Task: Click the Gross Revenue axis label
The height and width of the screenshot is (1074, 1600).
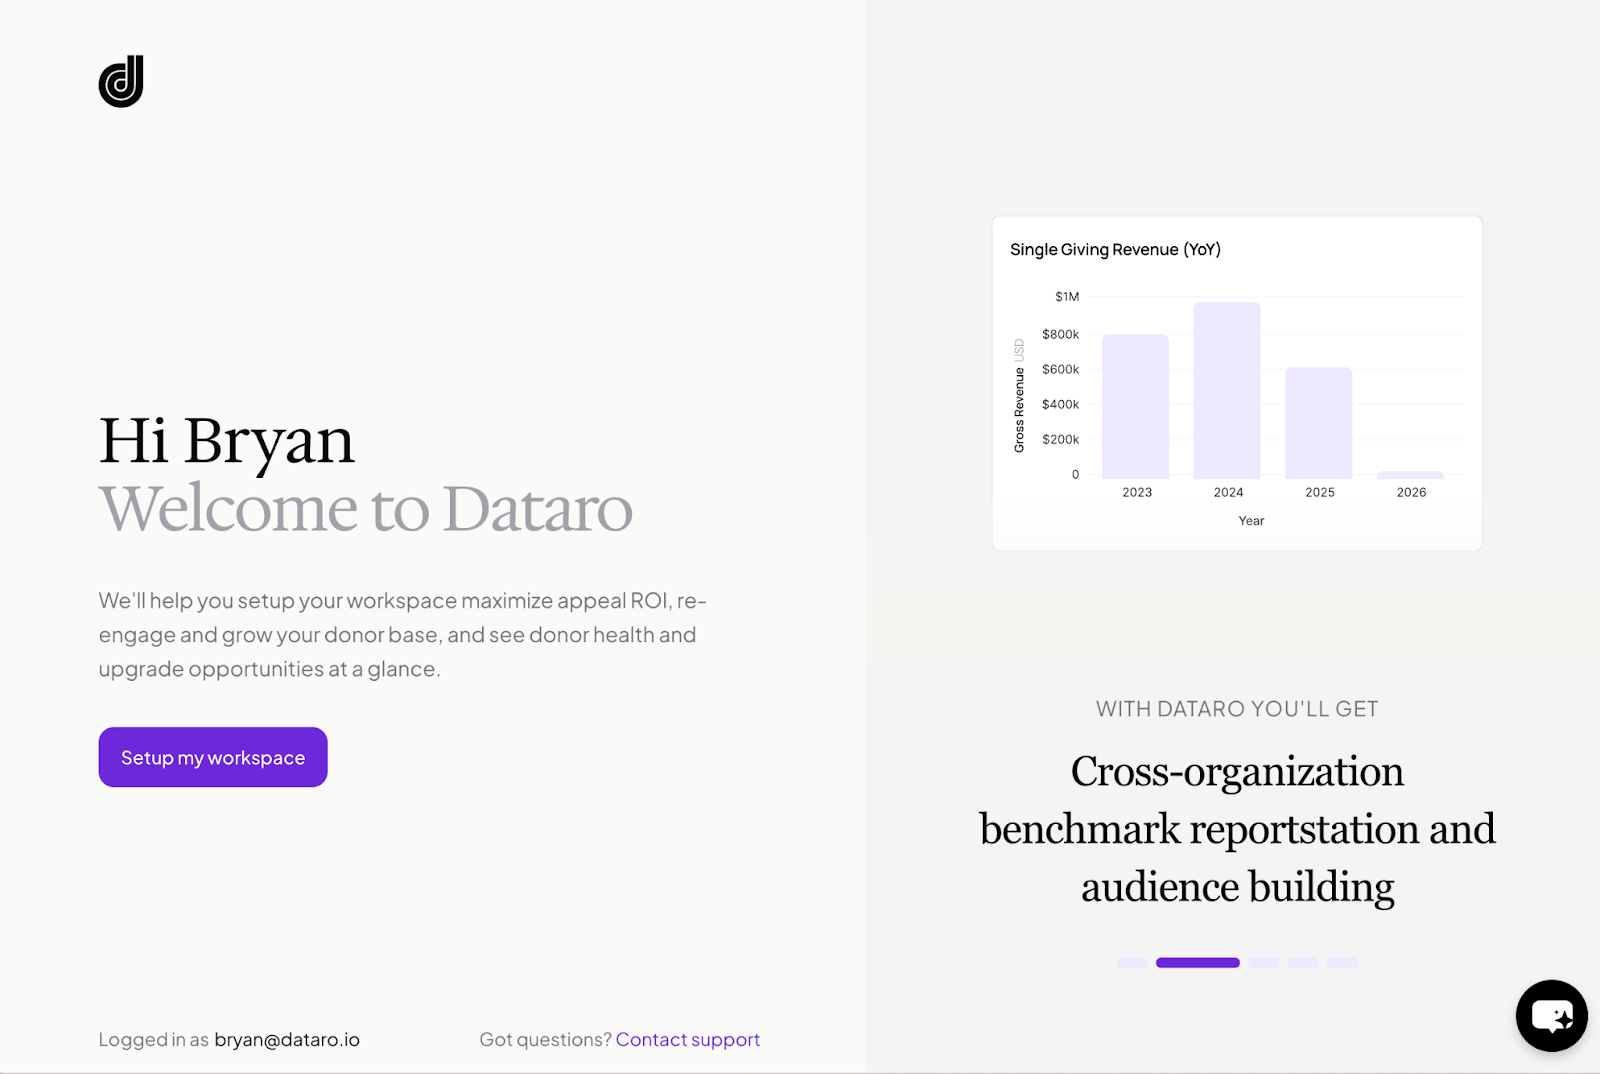Action: [x=1019, y=408]
